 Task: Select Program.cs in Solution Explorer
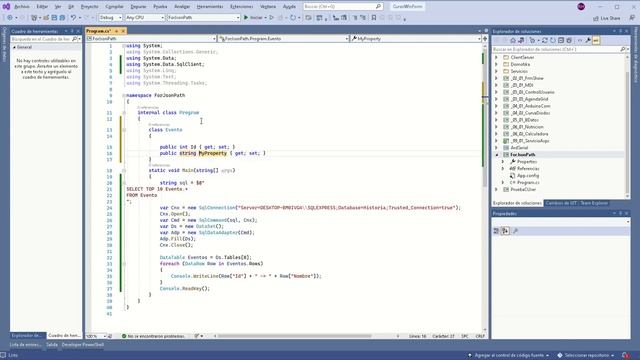click(x=528, y=182)
